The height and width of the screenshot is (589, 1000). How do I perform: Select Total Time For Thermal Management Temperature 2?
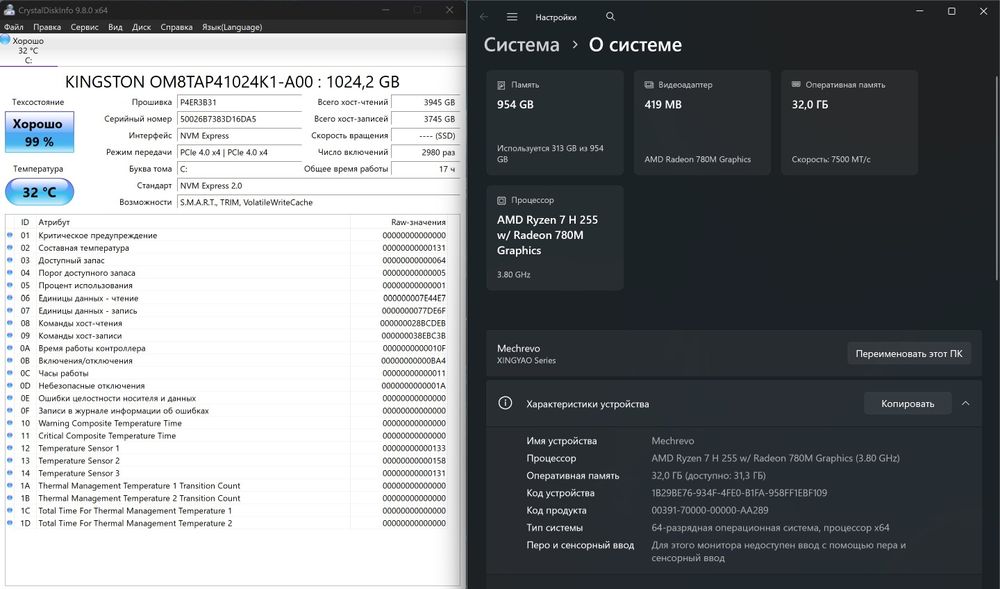click(227, 523)
